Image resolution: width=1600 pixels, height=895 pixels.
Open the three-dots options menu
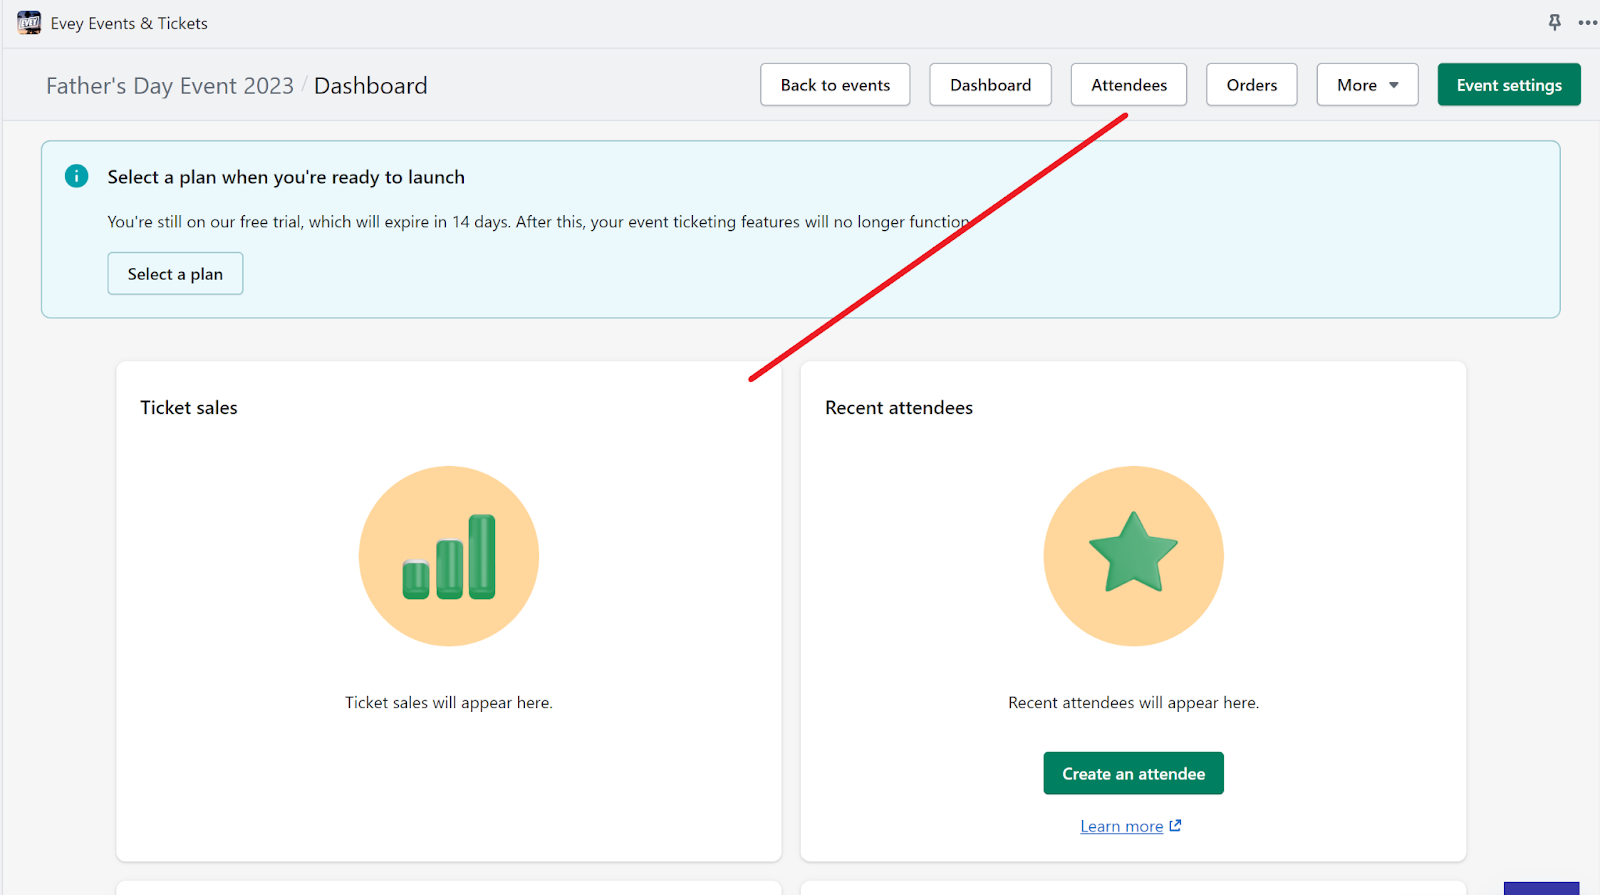[x=1587, y=22]
